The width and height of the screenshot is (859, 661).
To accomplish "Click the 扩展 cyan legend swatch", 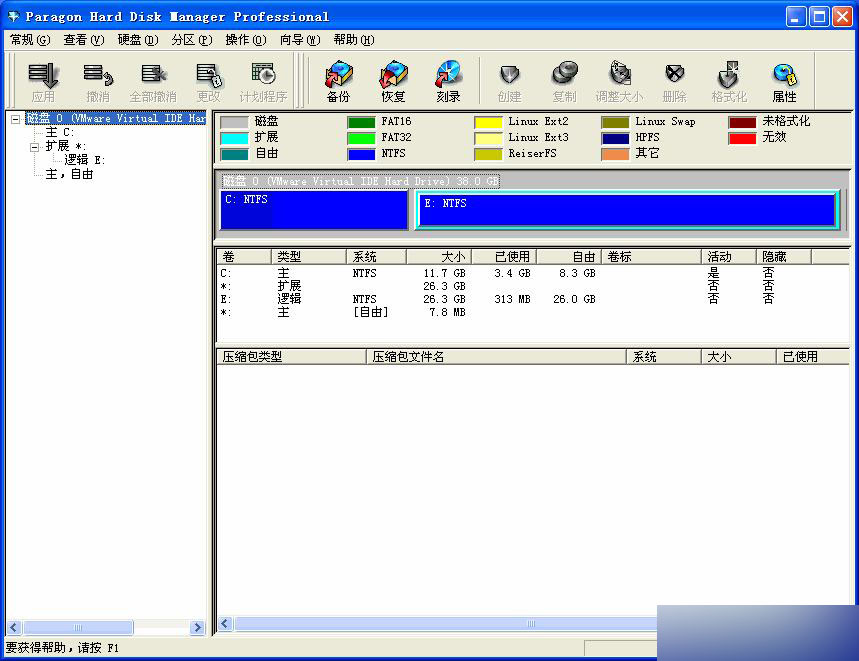I will [x=234, y=138].
